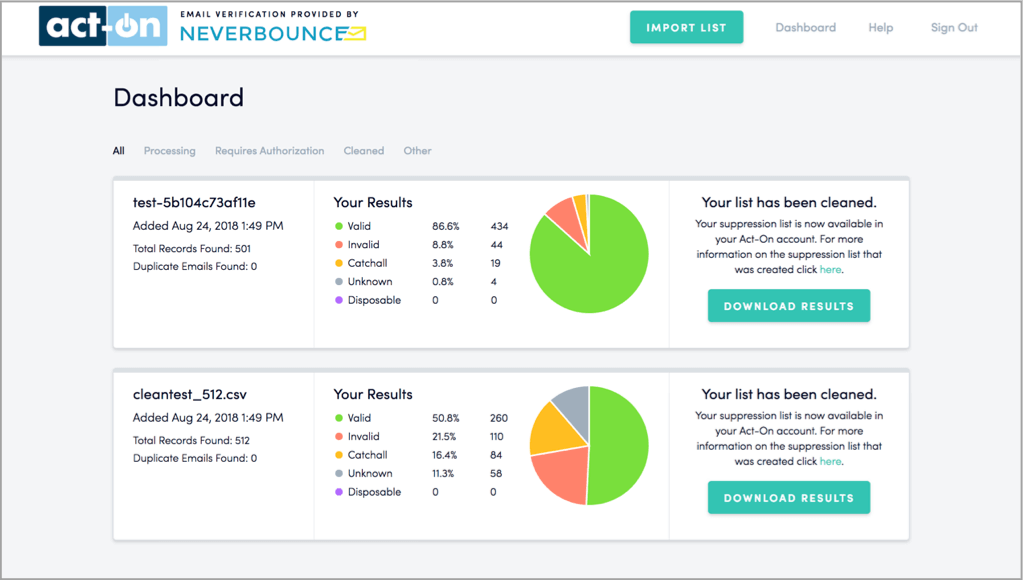
Task: Follow the 'here' link in the cleantest_512.csv card
Action: click(830, 461)
